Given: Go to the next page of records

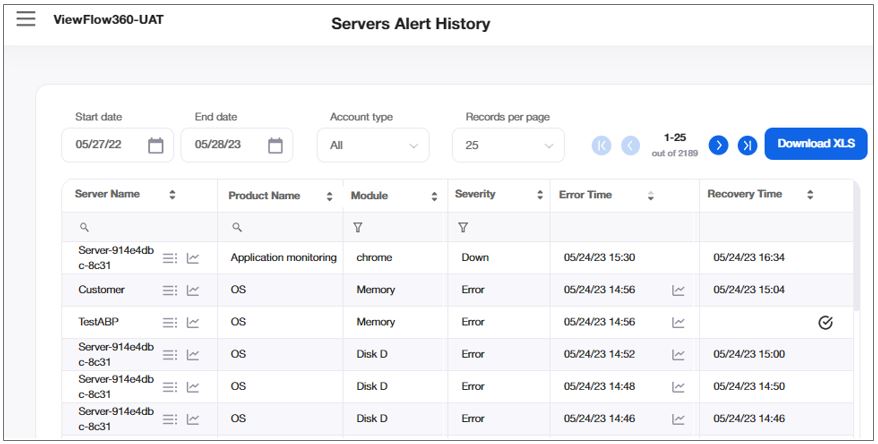Looking at the screenshot, I should coord(718,145).
